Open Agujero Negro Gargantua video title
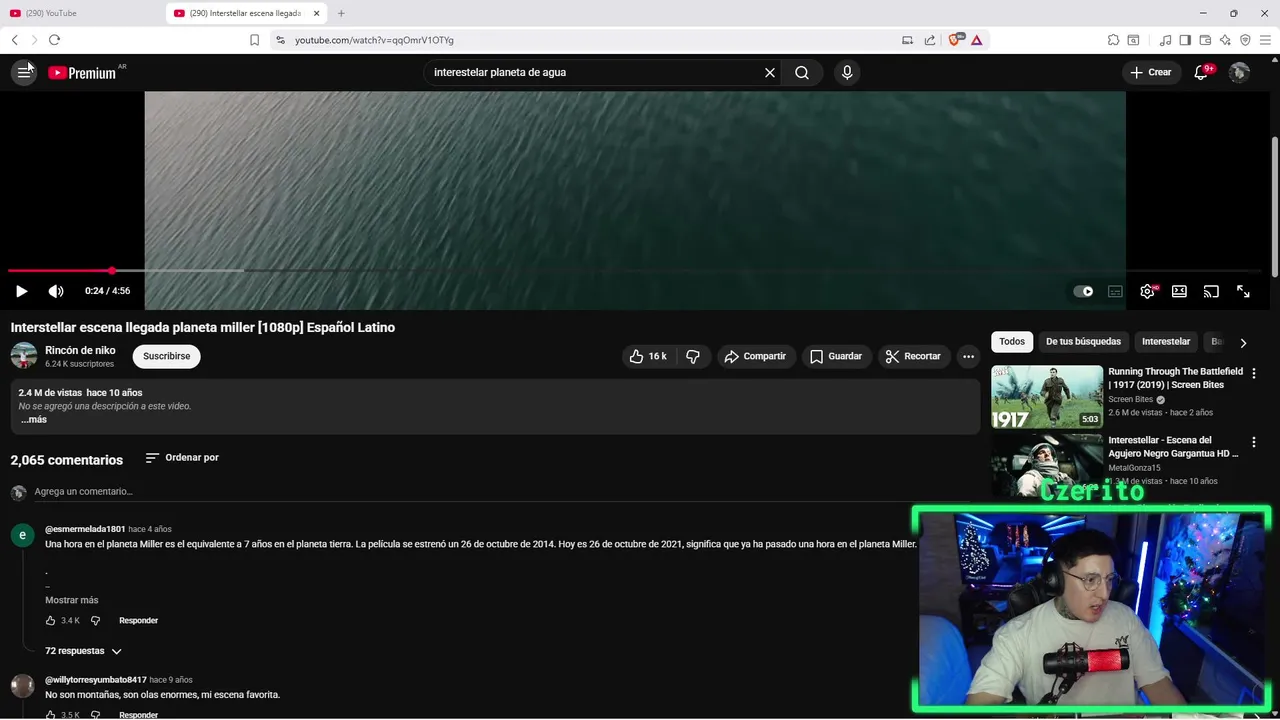Viewport: 1280px width, 720px height. pyautogui.click(x=1173, y=446)
